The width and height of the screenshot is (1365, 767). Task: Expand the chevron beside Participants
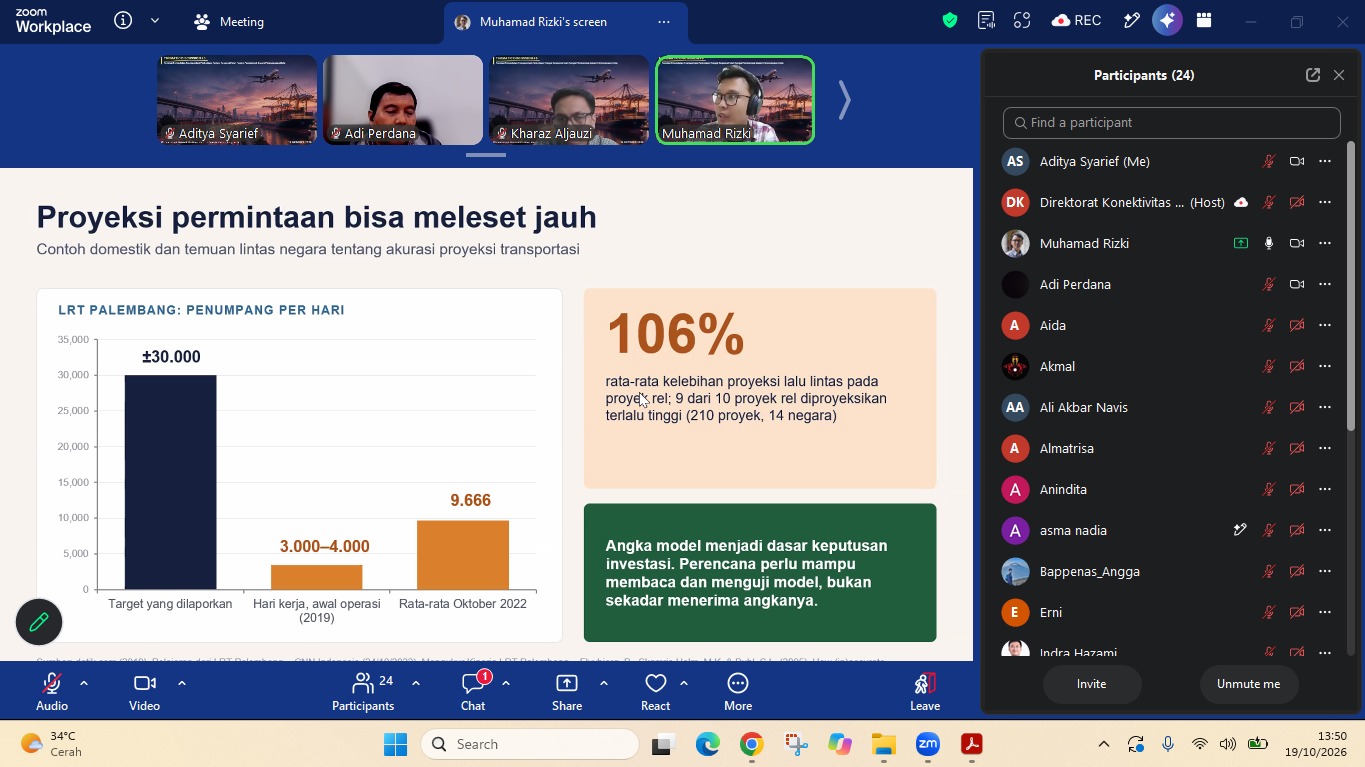pos(416,683)
